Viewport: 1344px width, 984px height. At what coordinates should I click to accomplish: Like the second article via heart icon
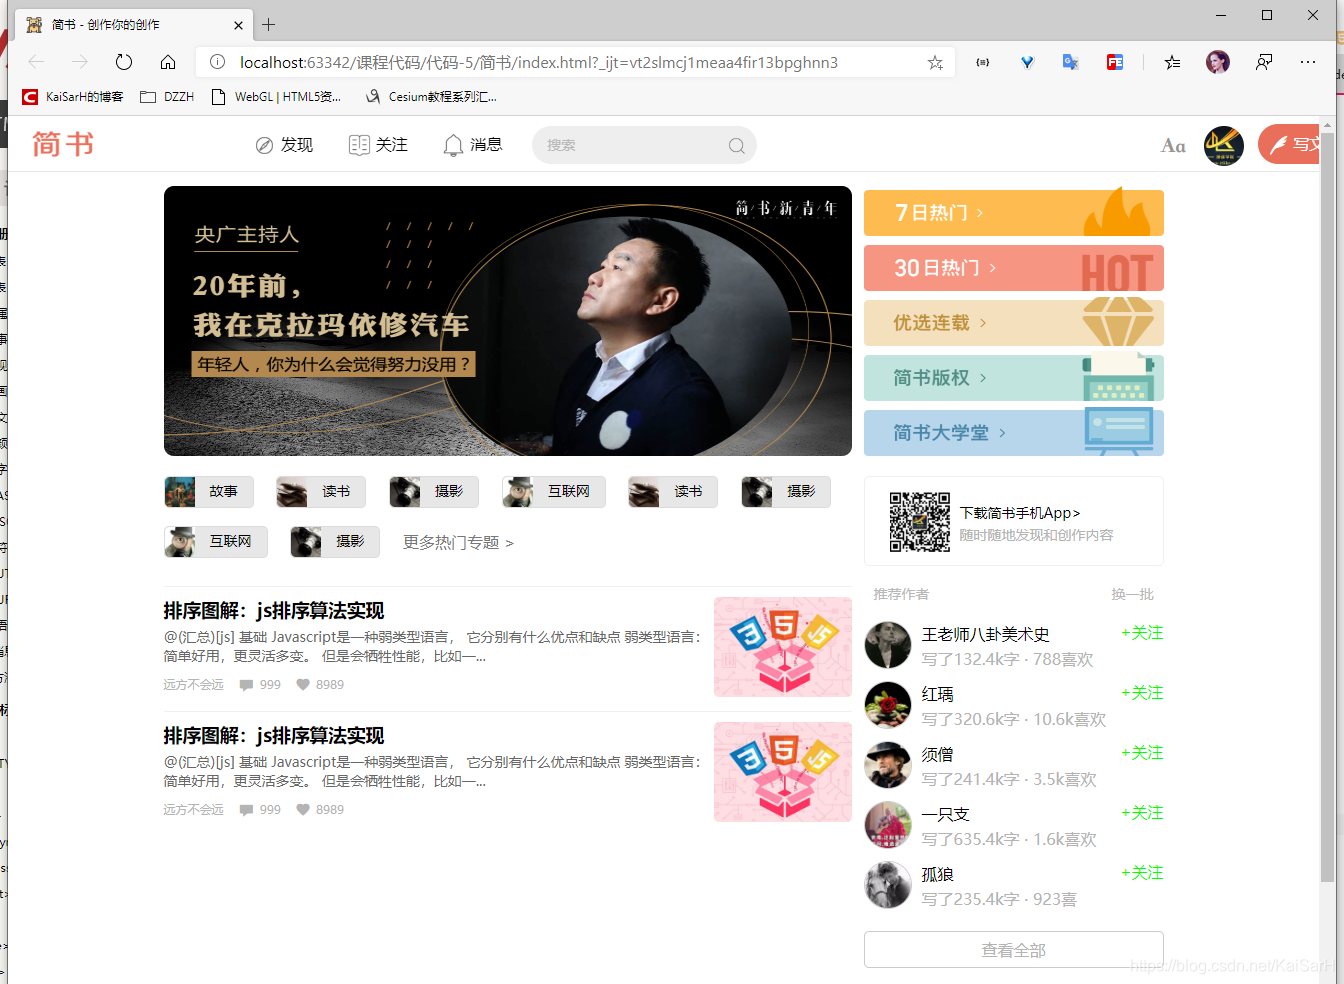click(303, 809)
